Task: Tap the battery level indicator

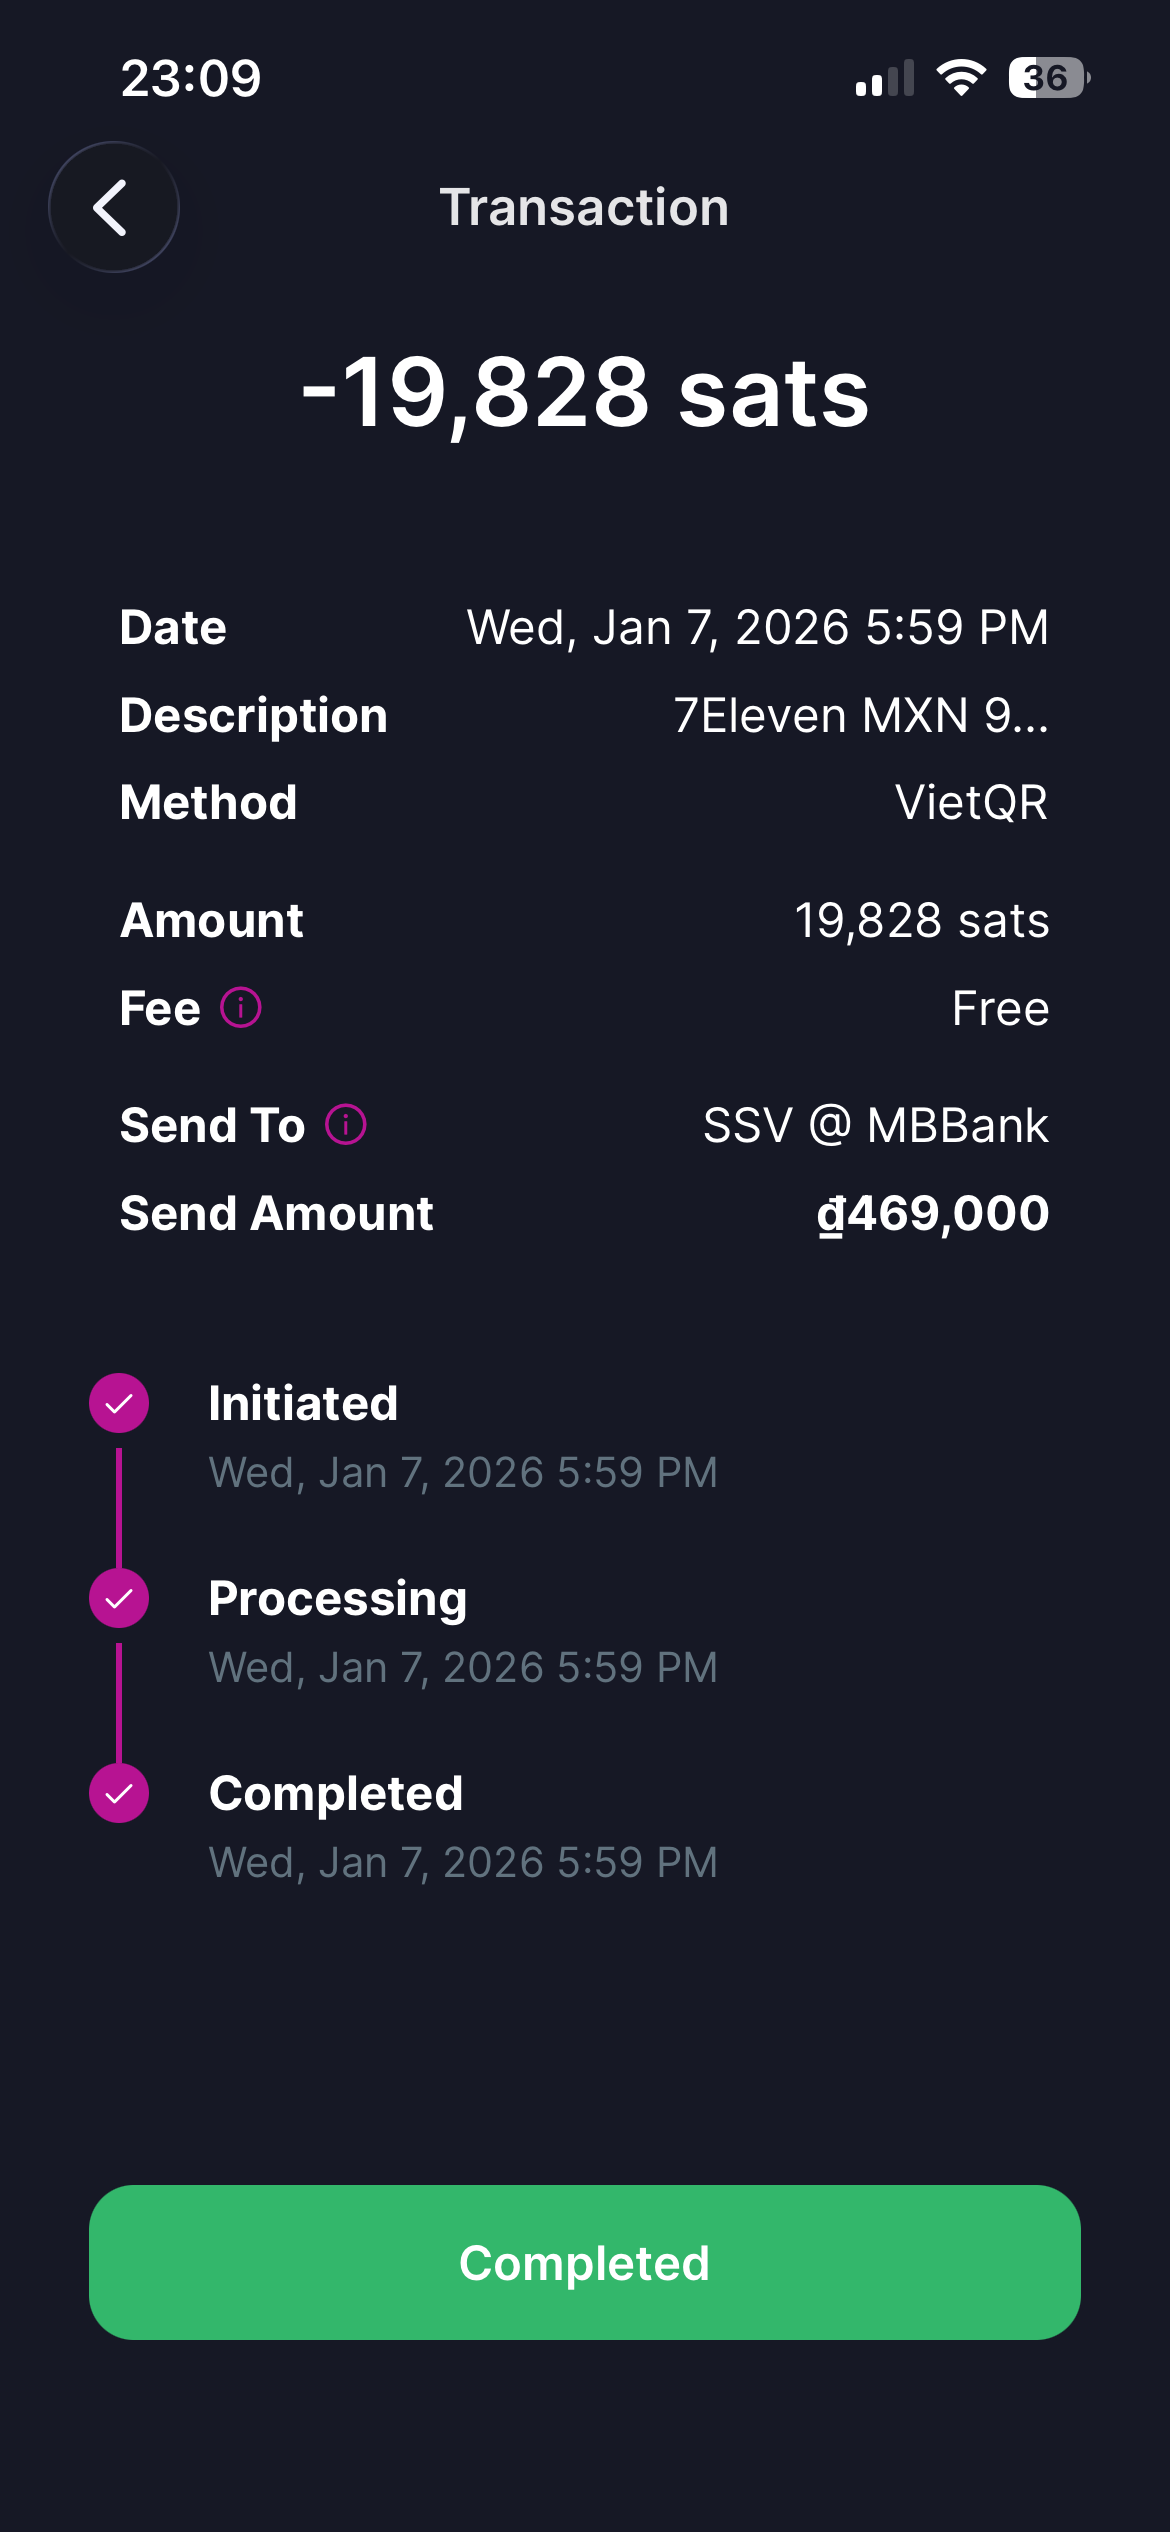Action: pyautogui.click(x=1048, y=78)
